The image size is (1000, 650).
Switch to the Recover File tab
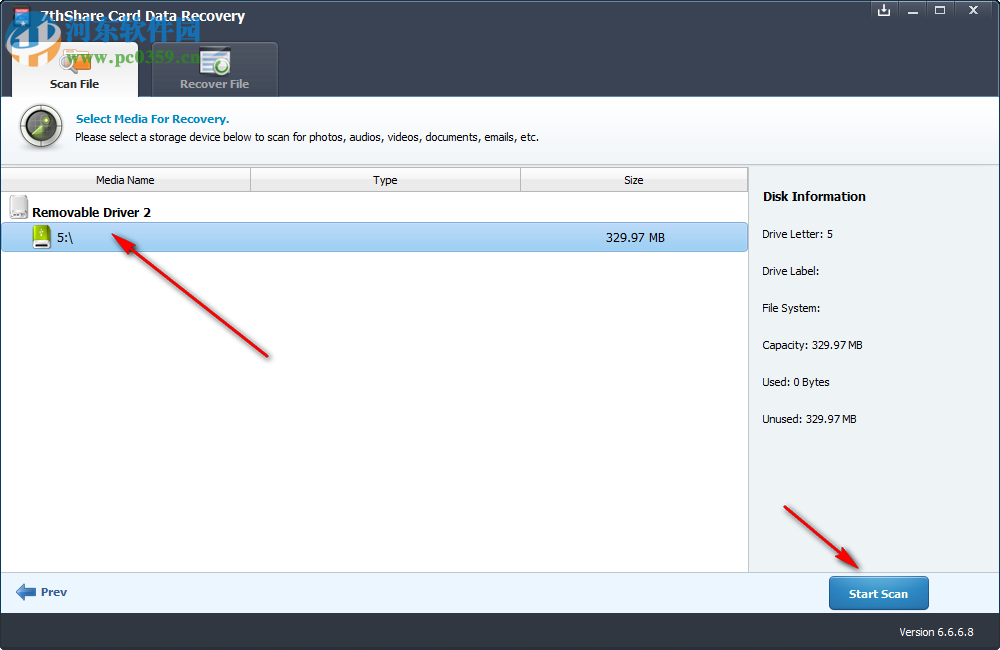coord(214,70)
